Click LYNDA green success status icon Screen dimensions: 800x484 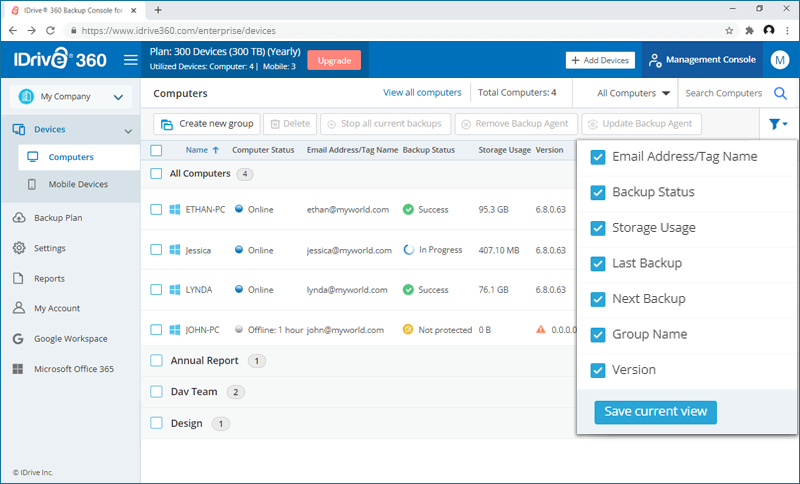pos(408,290)
